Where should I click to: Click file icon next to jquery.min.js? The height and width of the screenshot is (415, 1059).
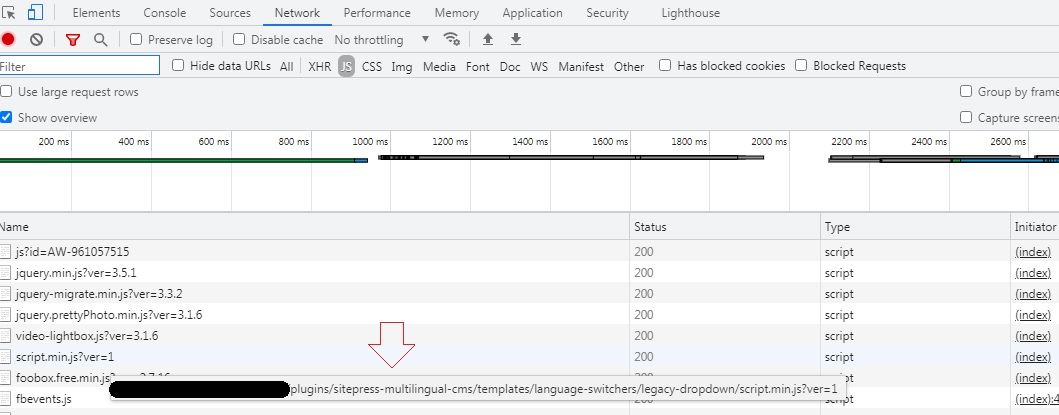coord(6,273)
